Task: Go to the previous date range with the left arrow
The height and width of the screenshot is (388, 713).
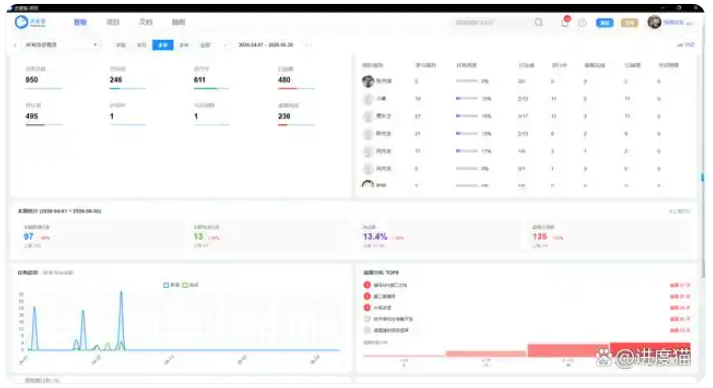Action: 226,45
